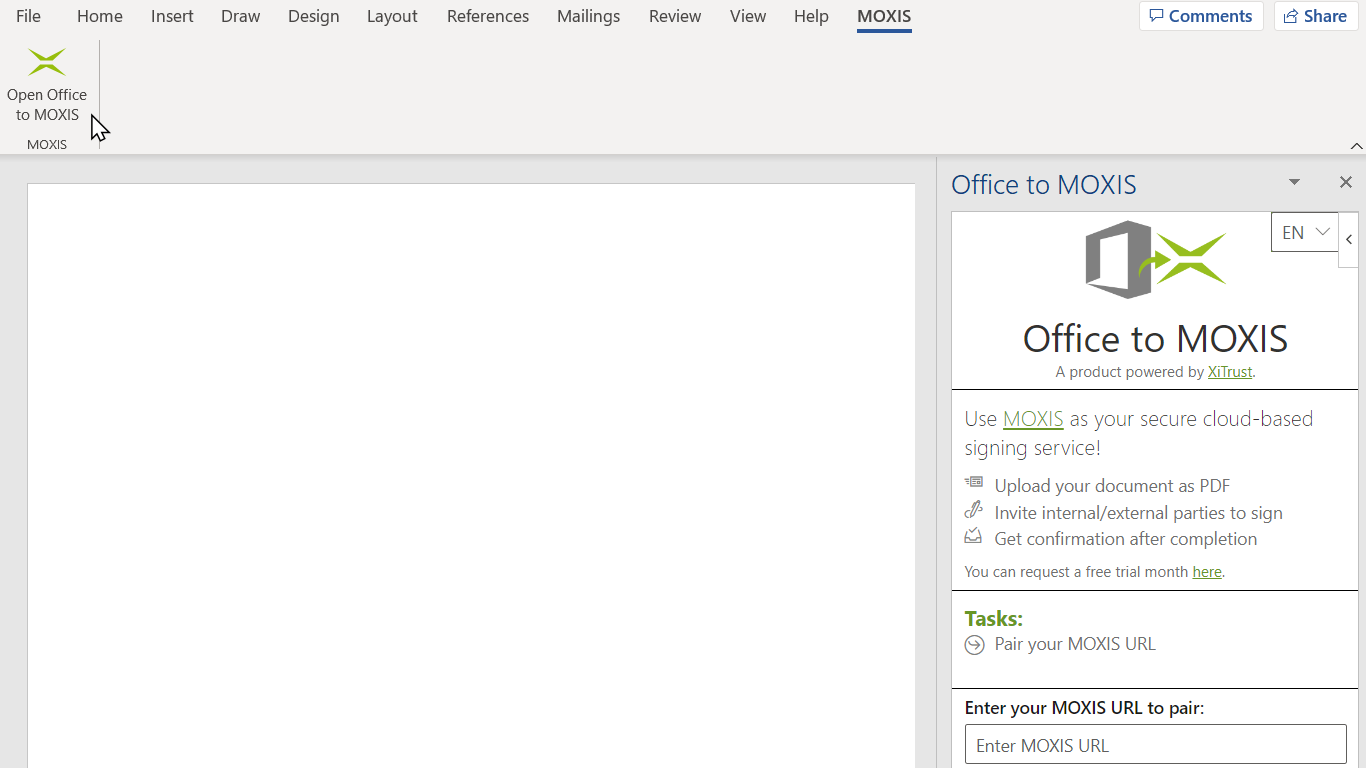Click the Pair your MOXIS URL arrow icon
The image size is (1366, 768).
(x=975, y=646)
